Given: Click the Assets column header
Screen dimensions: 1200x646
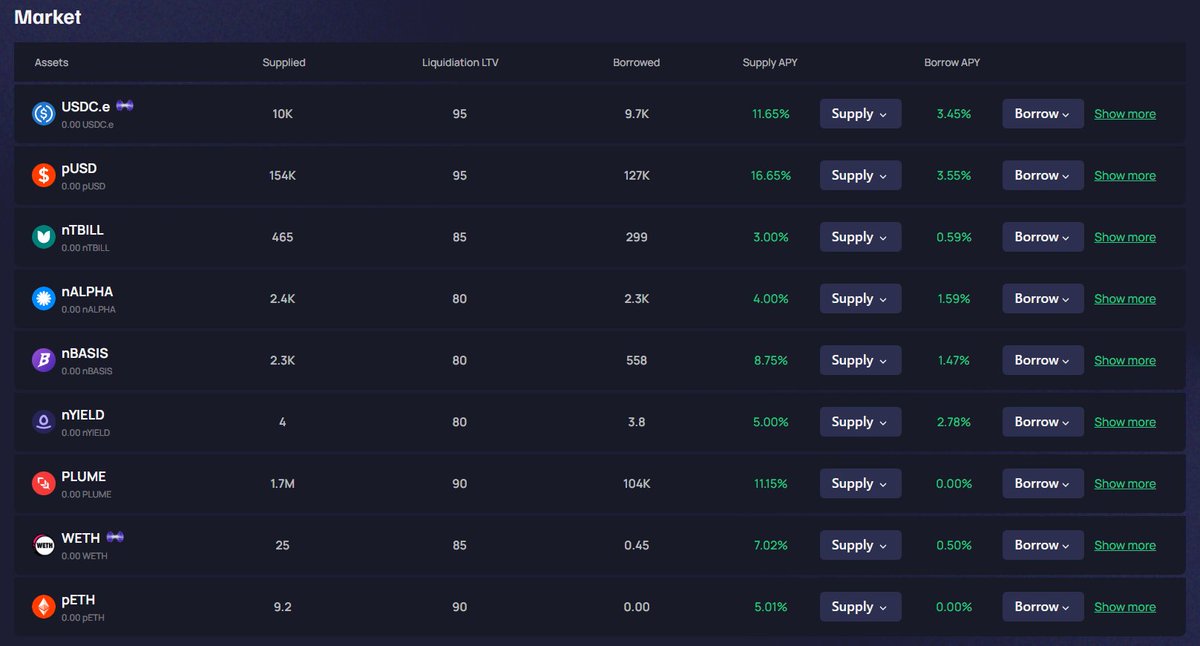Looking at the screenshot, I should (51, 62).
